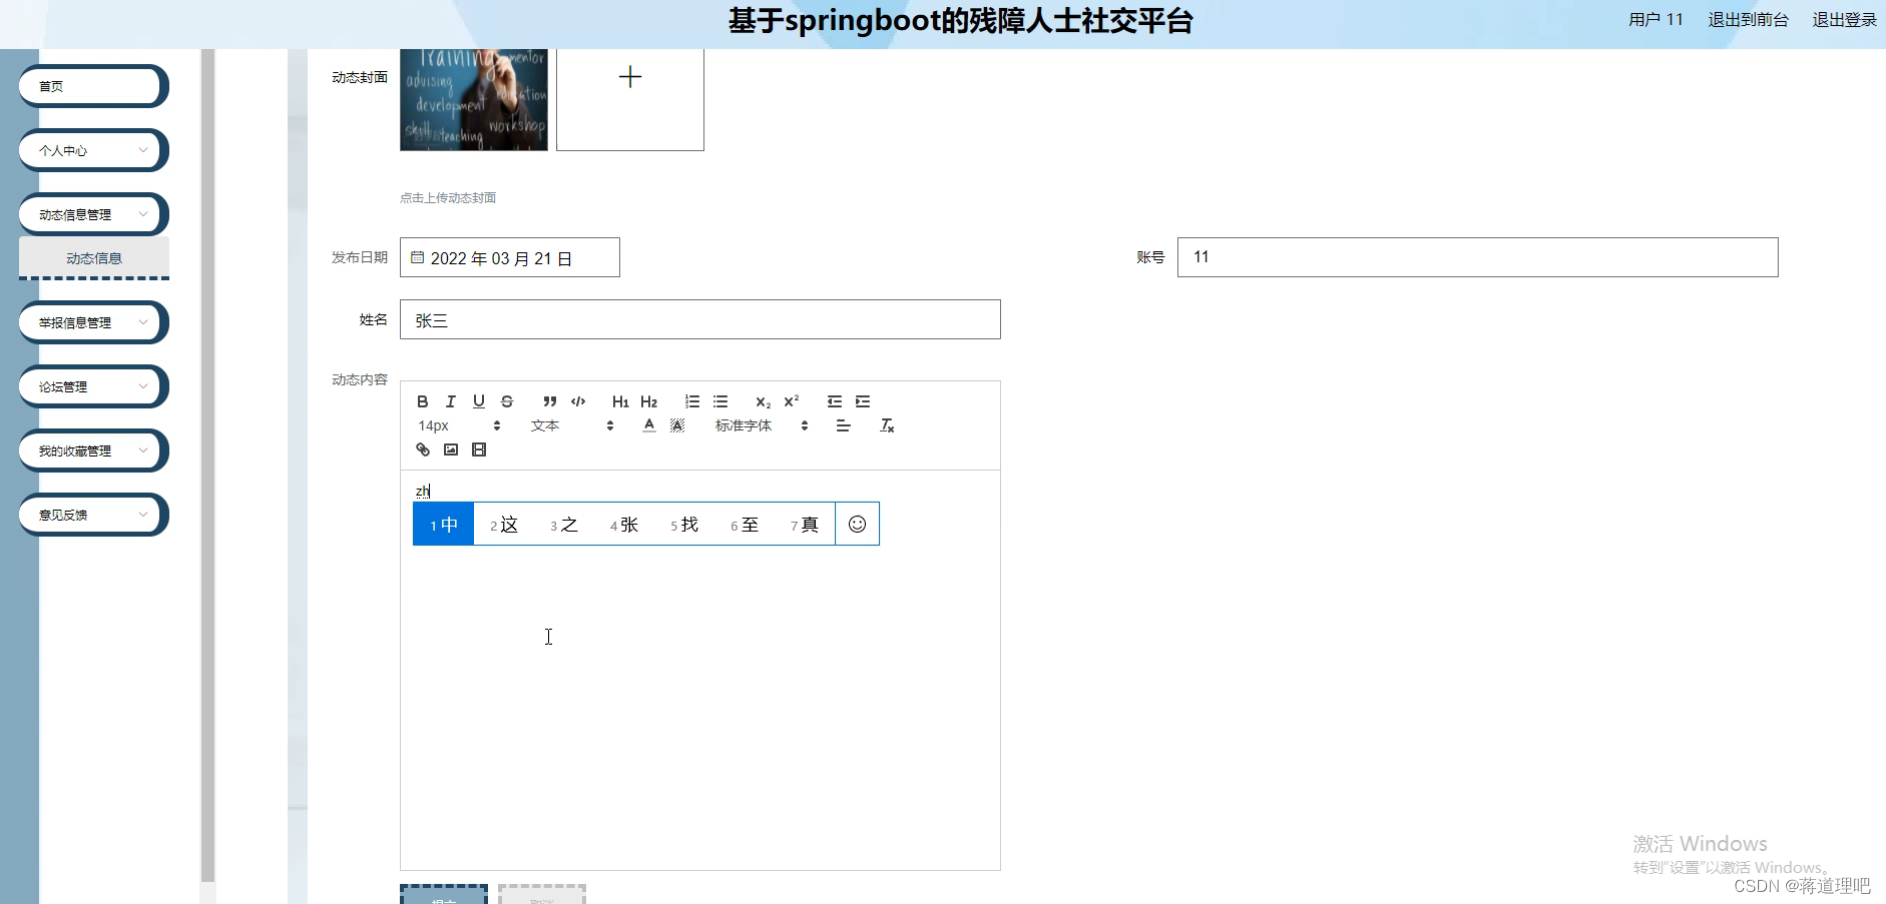Insert a video into the editor
The width and height of the screenshot is (1886, 904).
click(478, 450)
